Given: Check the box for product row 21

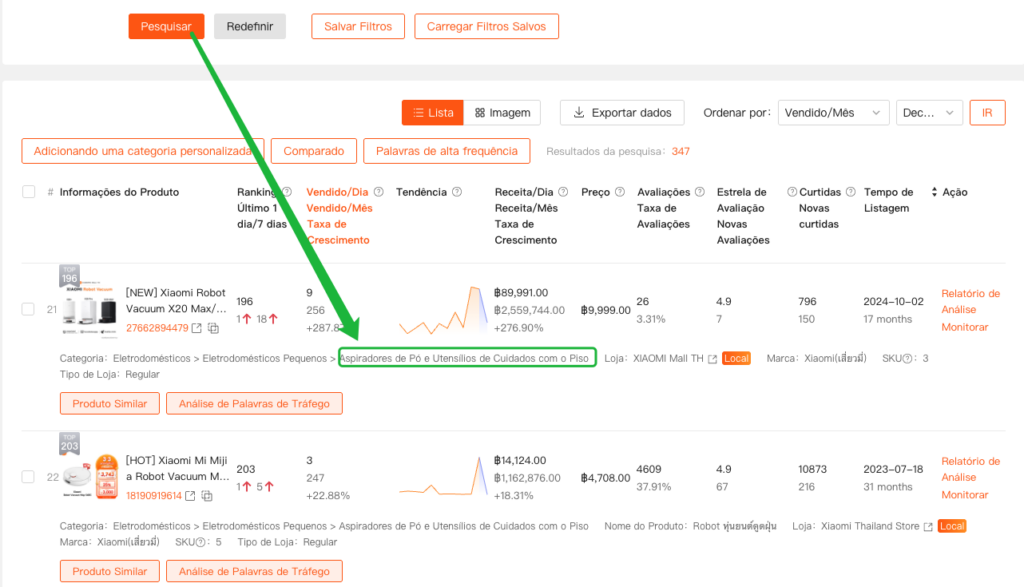Looking at the screenshot, I should pos(29,309).
